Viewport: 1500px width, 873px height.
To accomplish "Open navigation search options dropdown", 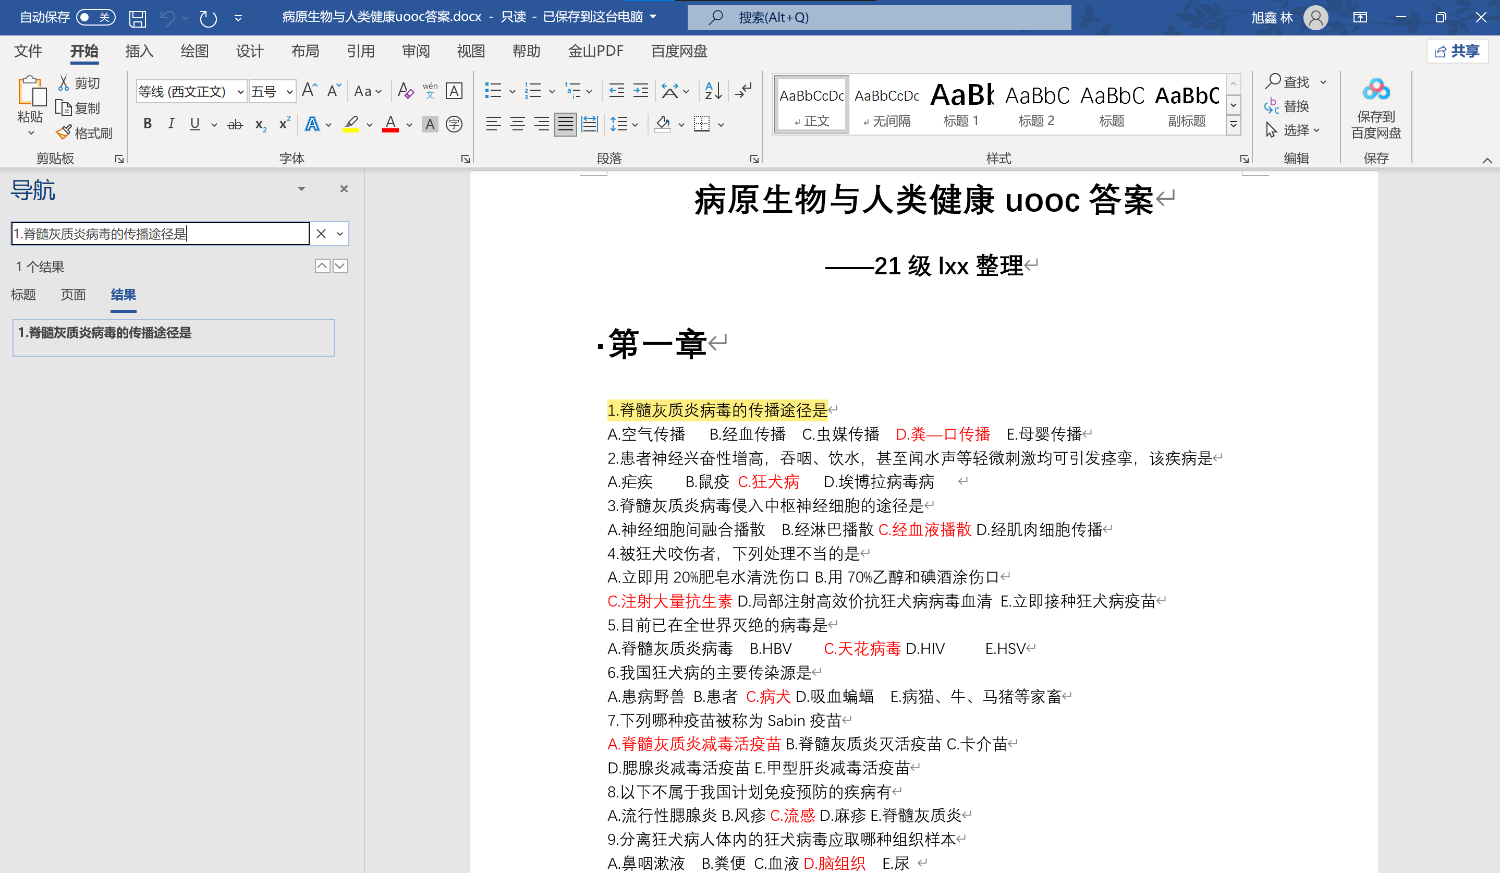I will 340,234.
